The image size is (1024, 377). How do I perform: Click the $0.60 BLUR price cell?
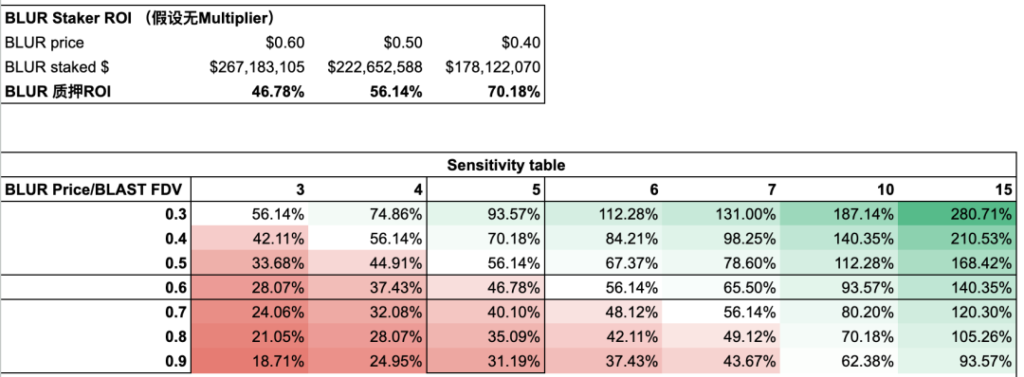click(x=249, y=43)
